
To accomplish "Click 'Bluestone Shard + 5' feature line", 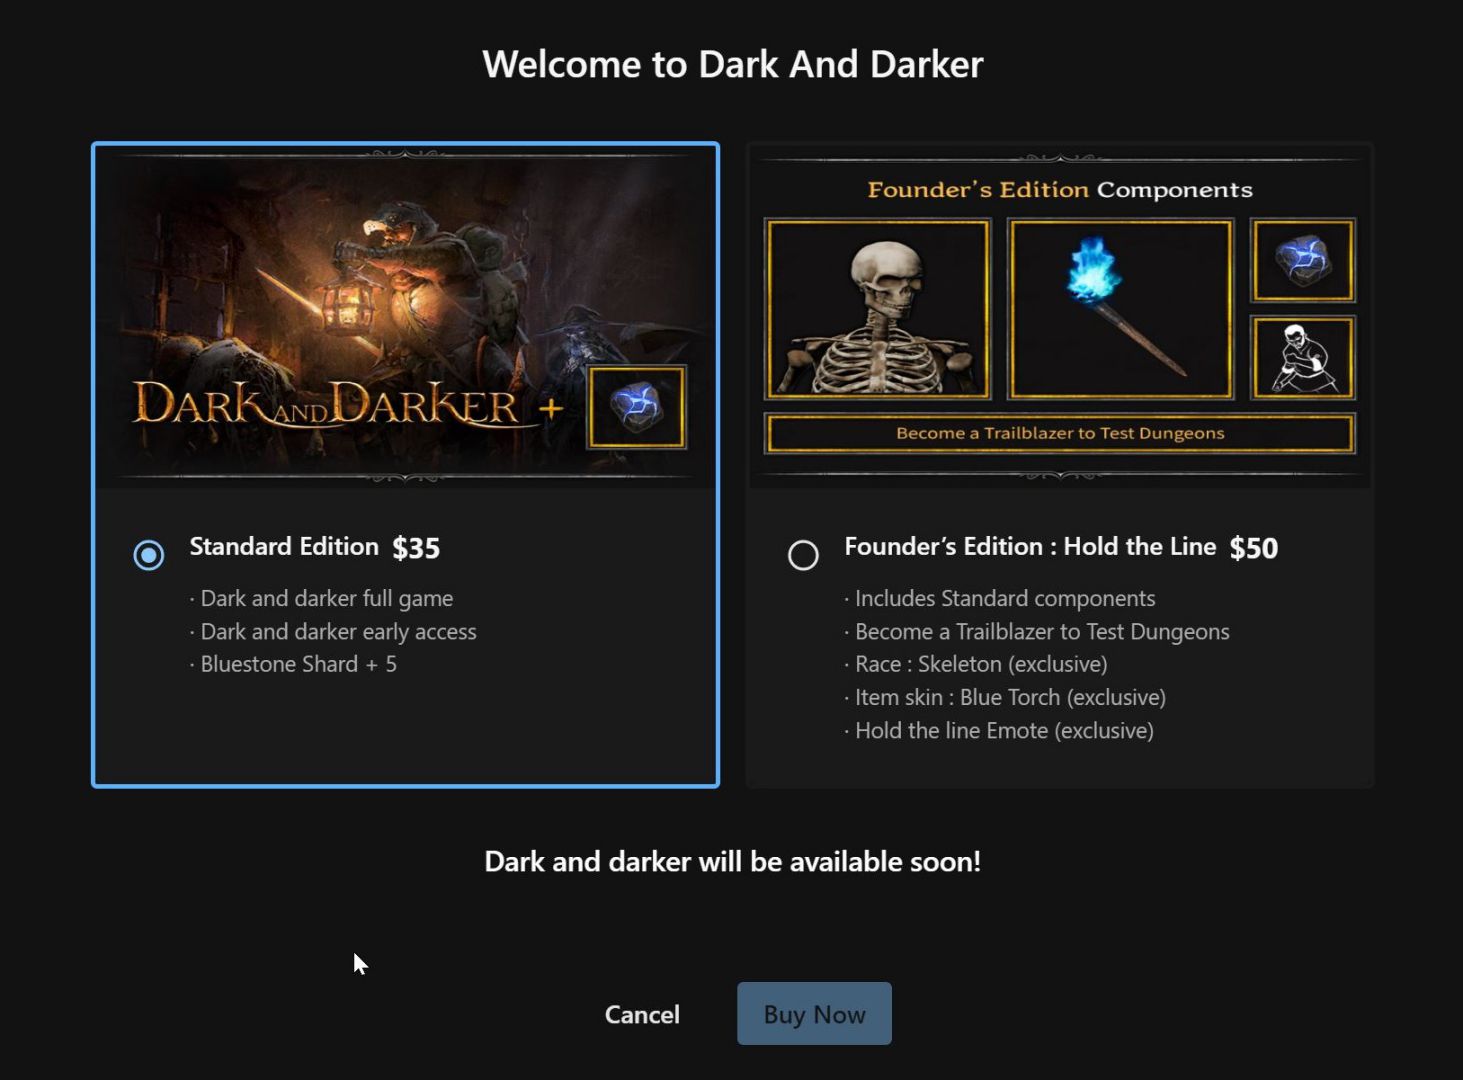I will [294, 664].
